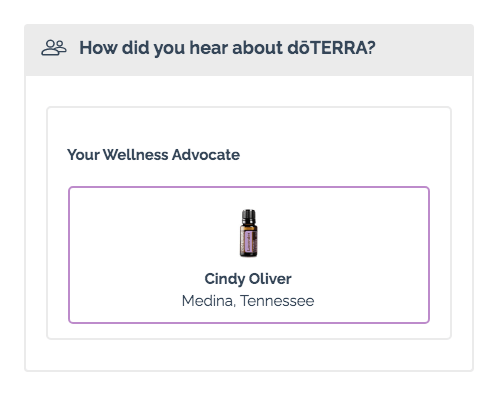Image resolution: width=502 pixels, height=400 pixels.
Task: Click the question mark ending the header title
Action: (371, 48)
